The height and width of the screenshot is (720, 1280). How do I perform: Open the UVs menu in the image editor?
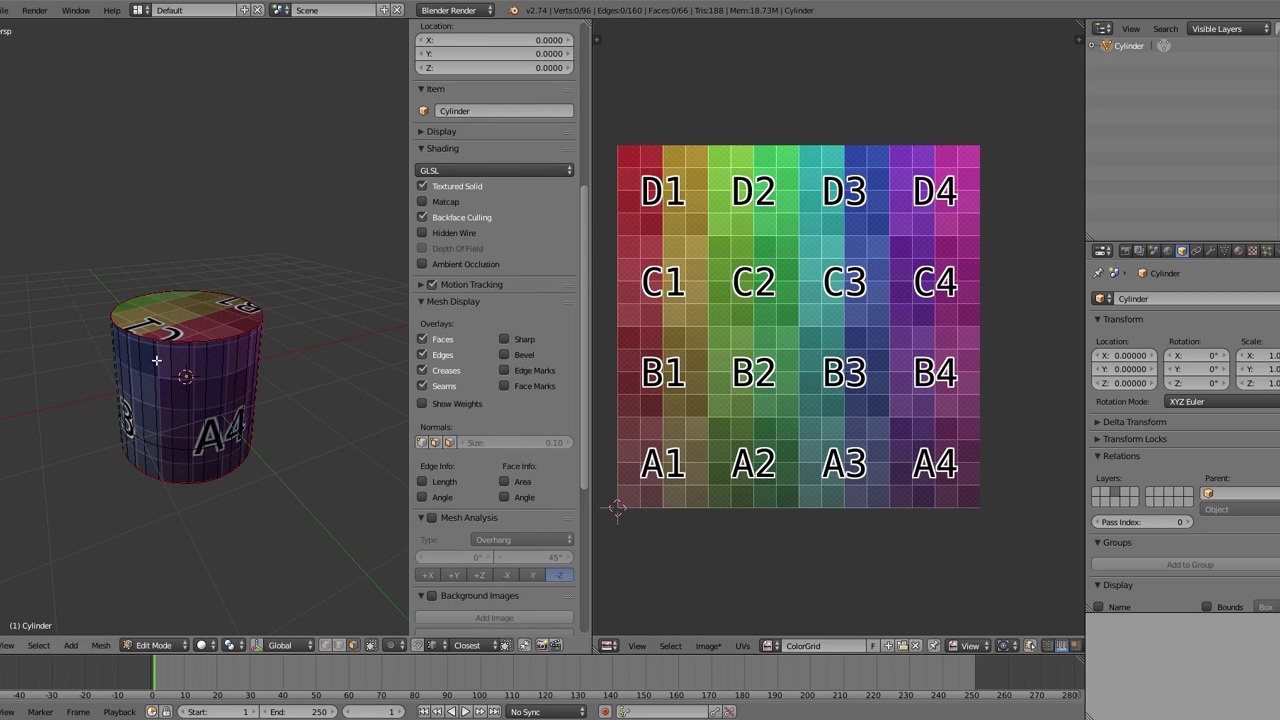742,645
